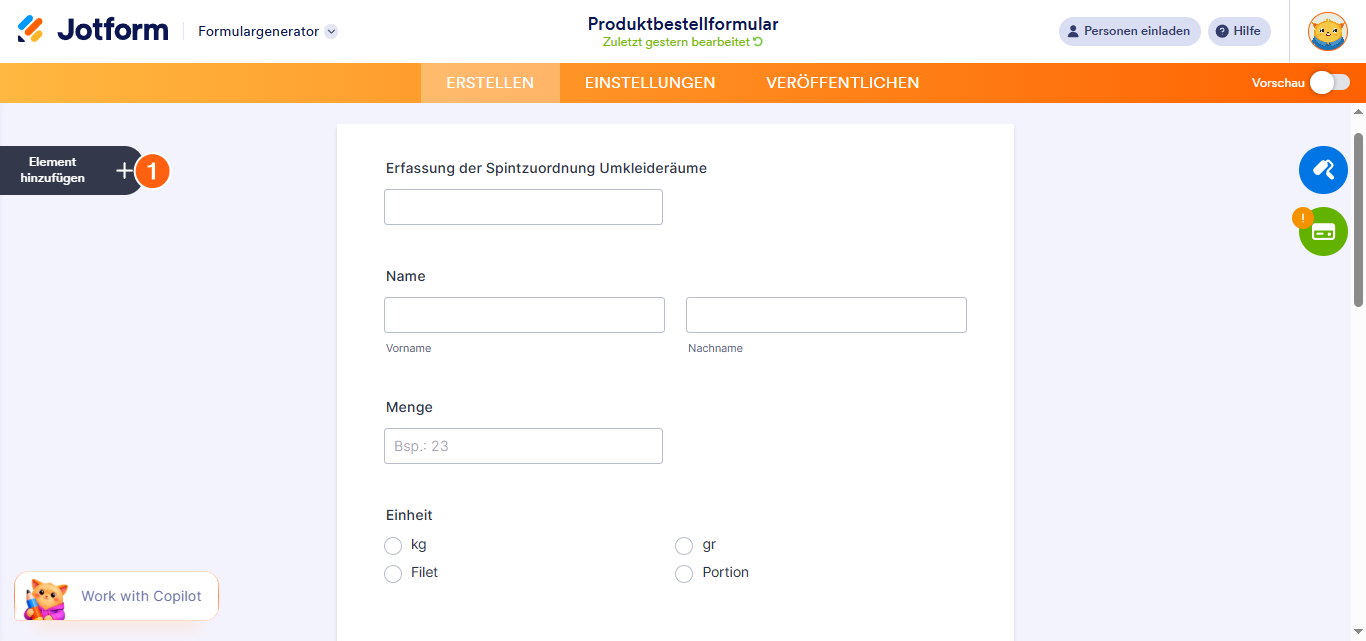Open your profile avatar menu
The width and height of the screenshot is (1366, 641).
pos(1327,31)
